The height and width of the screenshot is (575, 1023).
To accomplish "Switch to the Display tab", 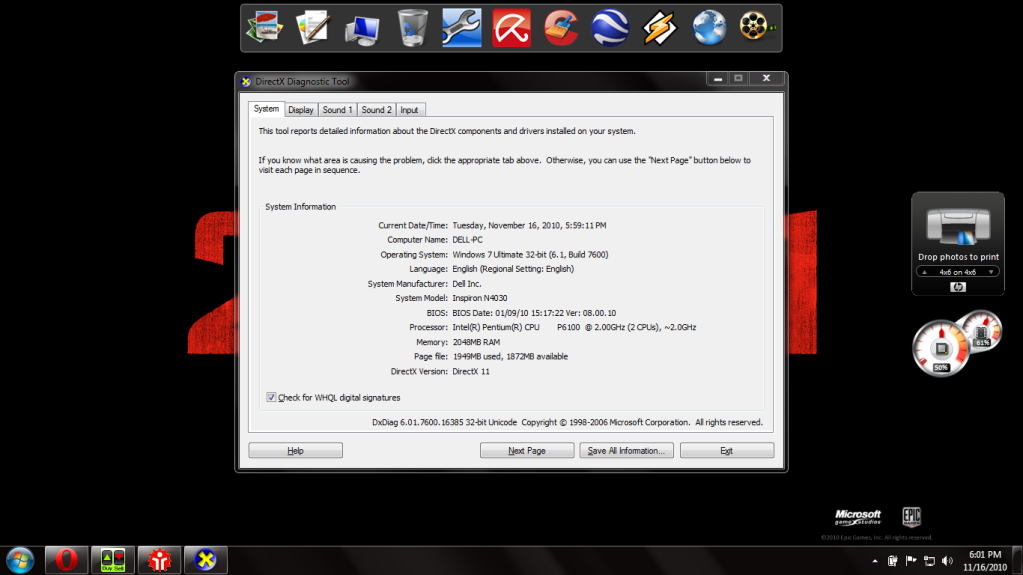I will (301, 110).
